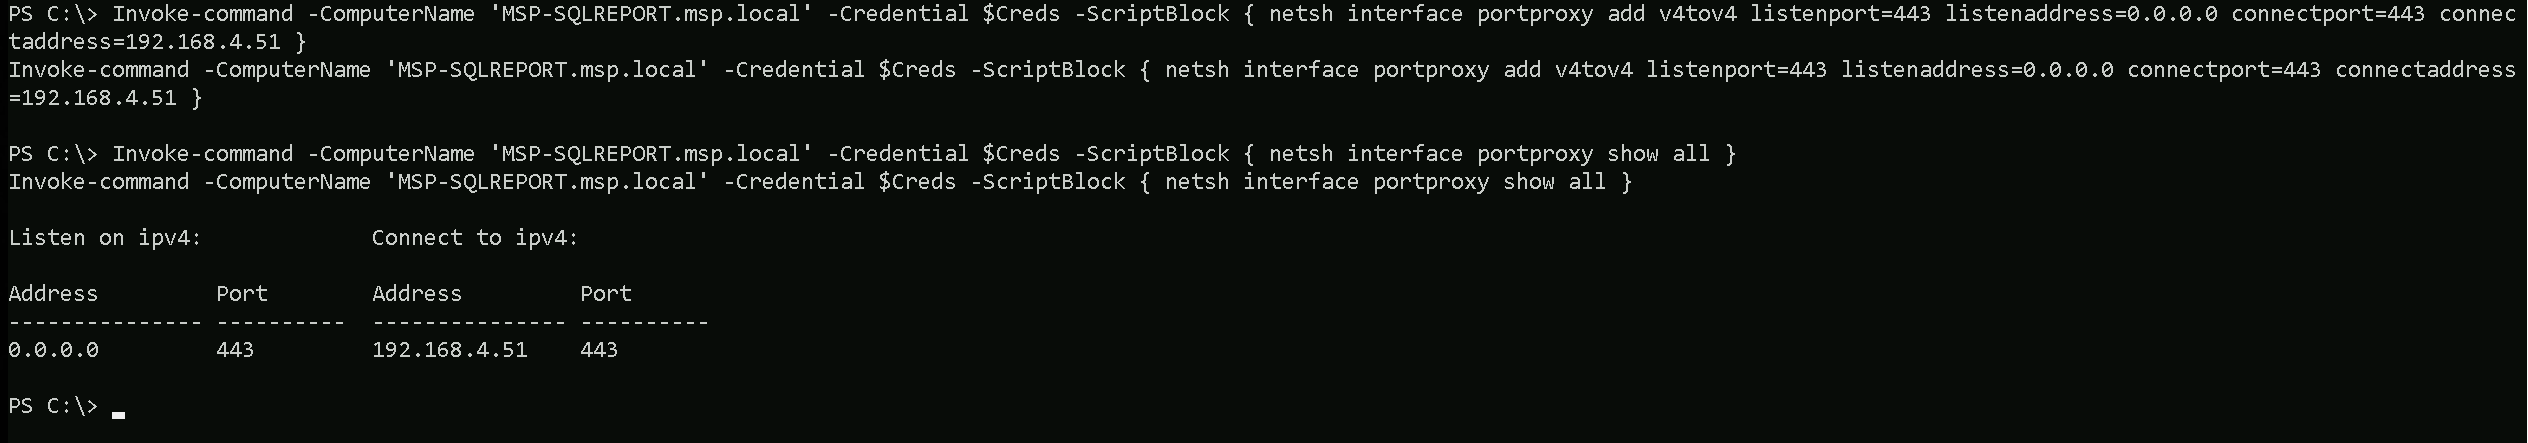The width and height of the screenshot is (2528, 443).
Task: Click 192.168.4.51 in the portproxy table row
Action: pyautogui.click(x=449, y=350)
